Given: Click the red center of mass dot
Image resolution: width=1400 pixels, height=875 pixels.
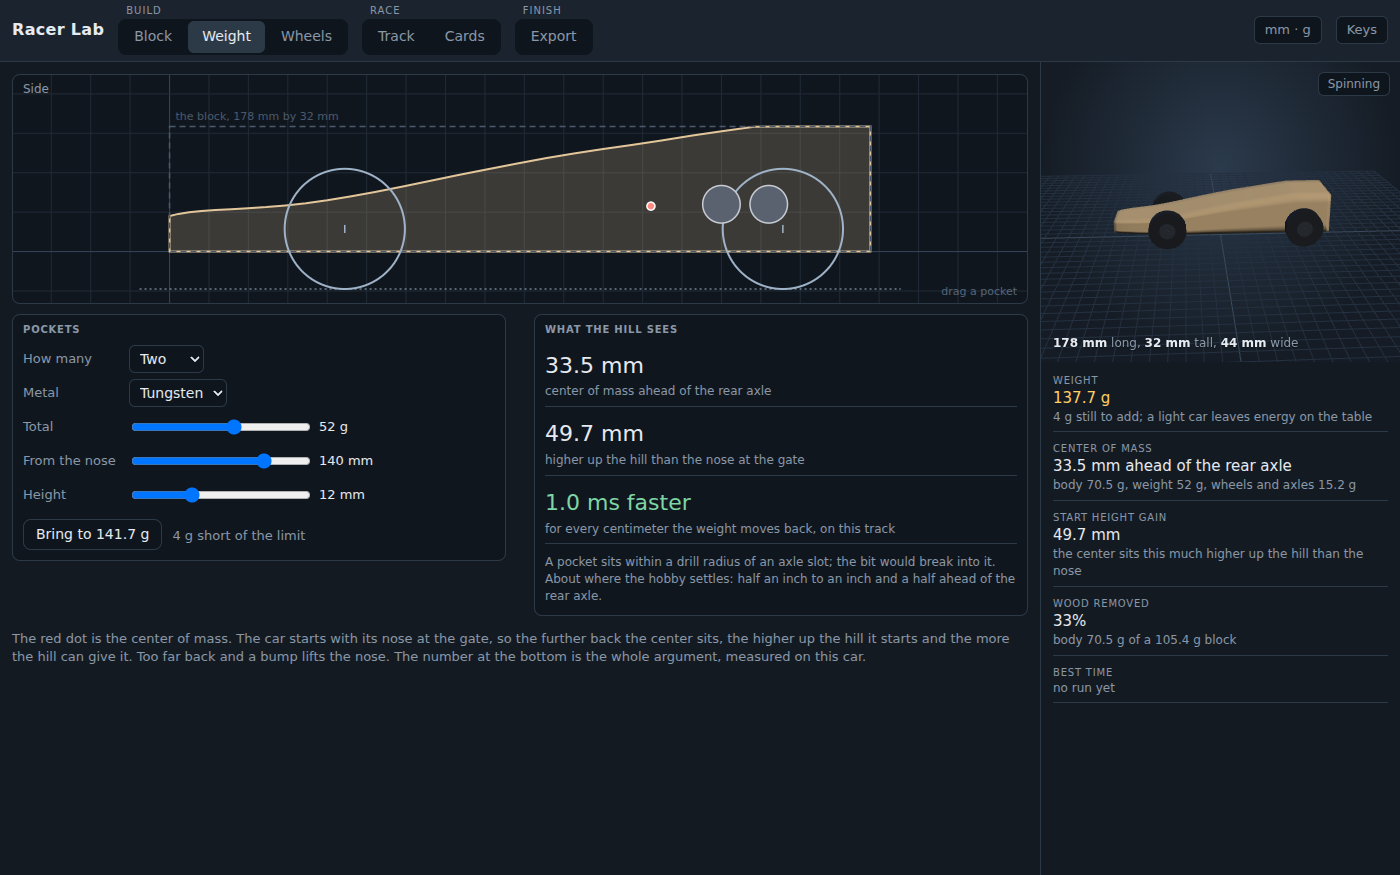Looking at the screenshot, I should [651, 206].
